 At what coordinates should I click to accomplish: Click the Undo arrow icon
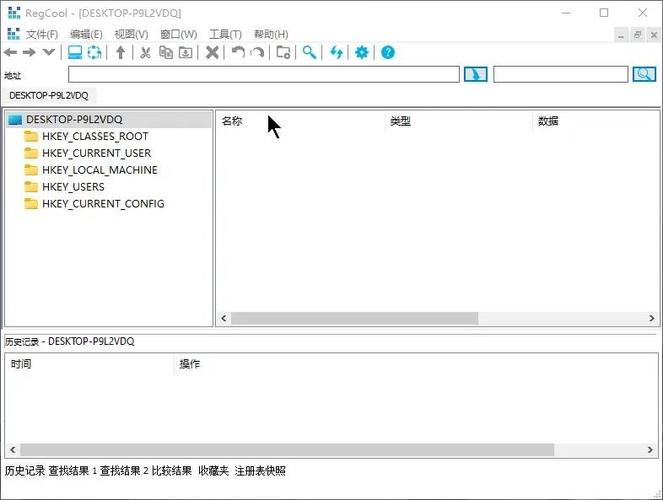click(238, 52)
